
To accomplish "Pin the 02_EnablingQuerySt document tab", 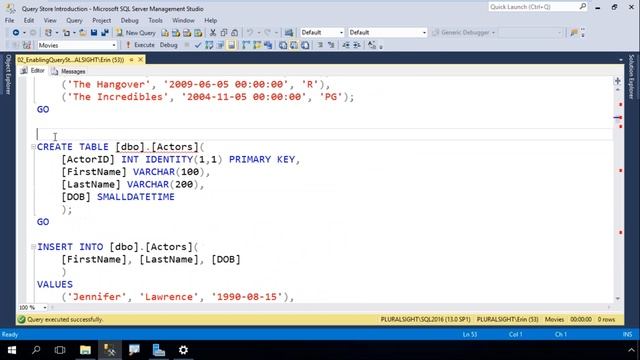I will coord(131,60).
